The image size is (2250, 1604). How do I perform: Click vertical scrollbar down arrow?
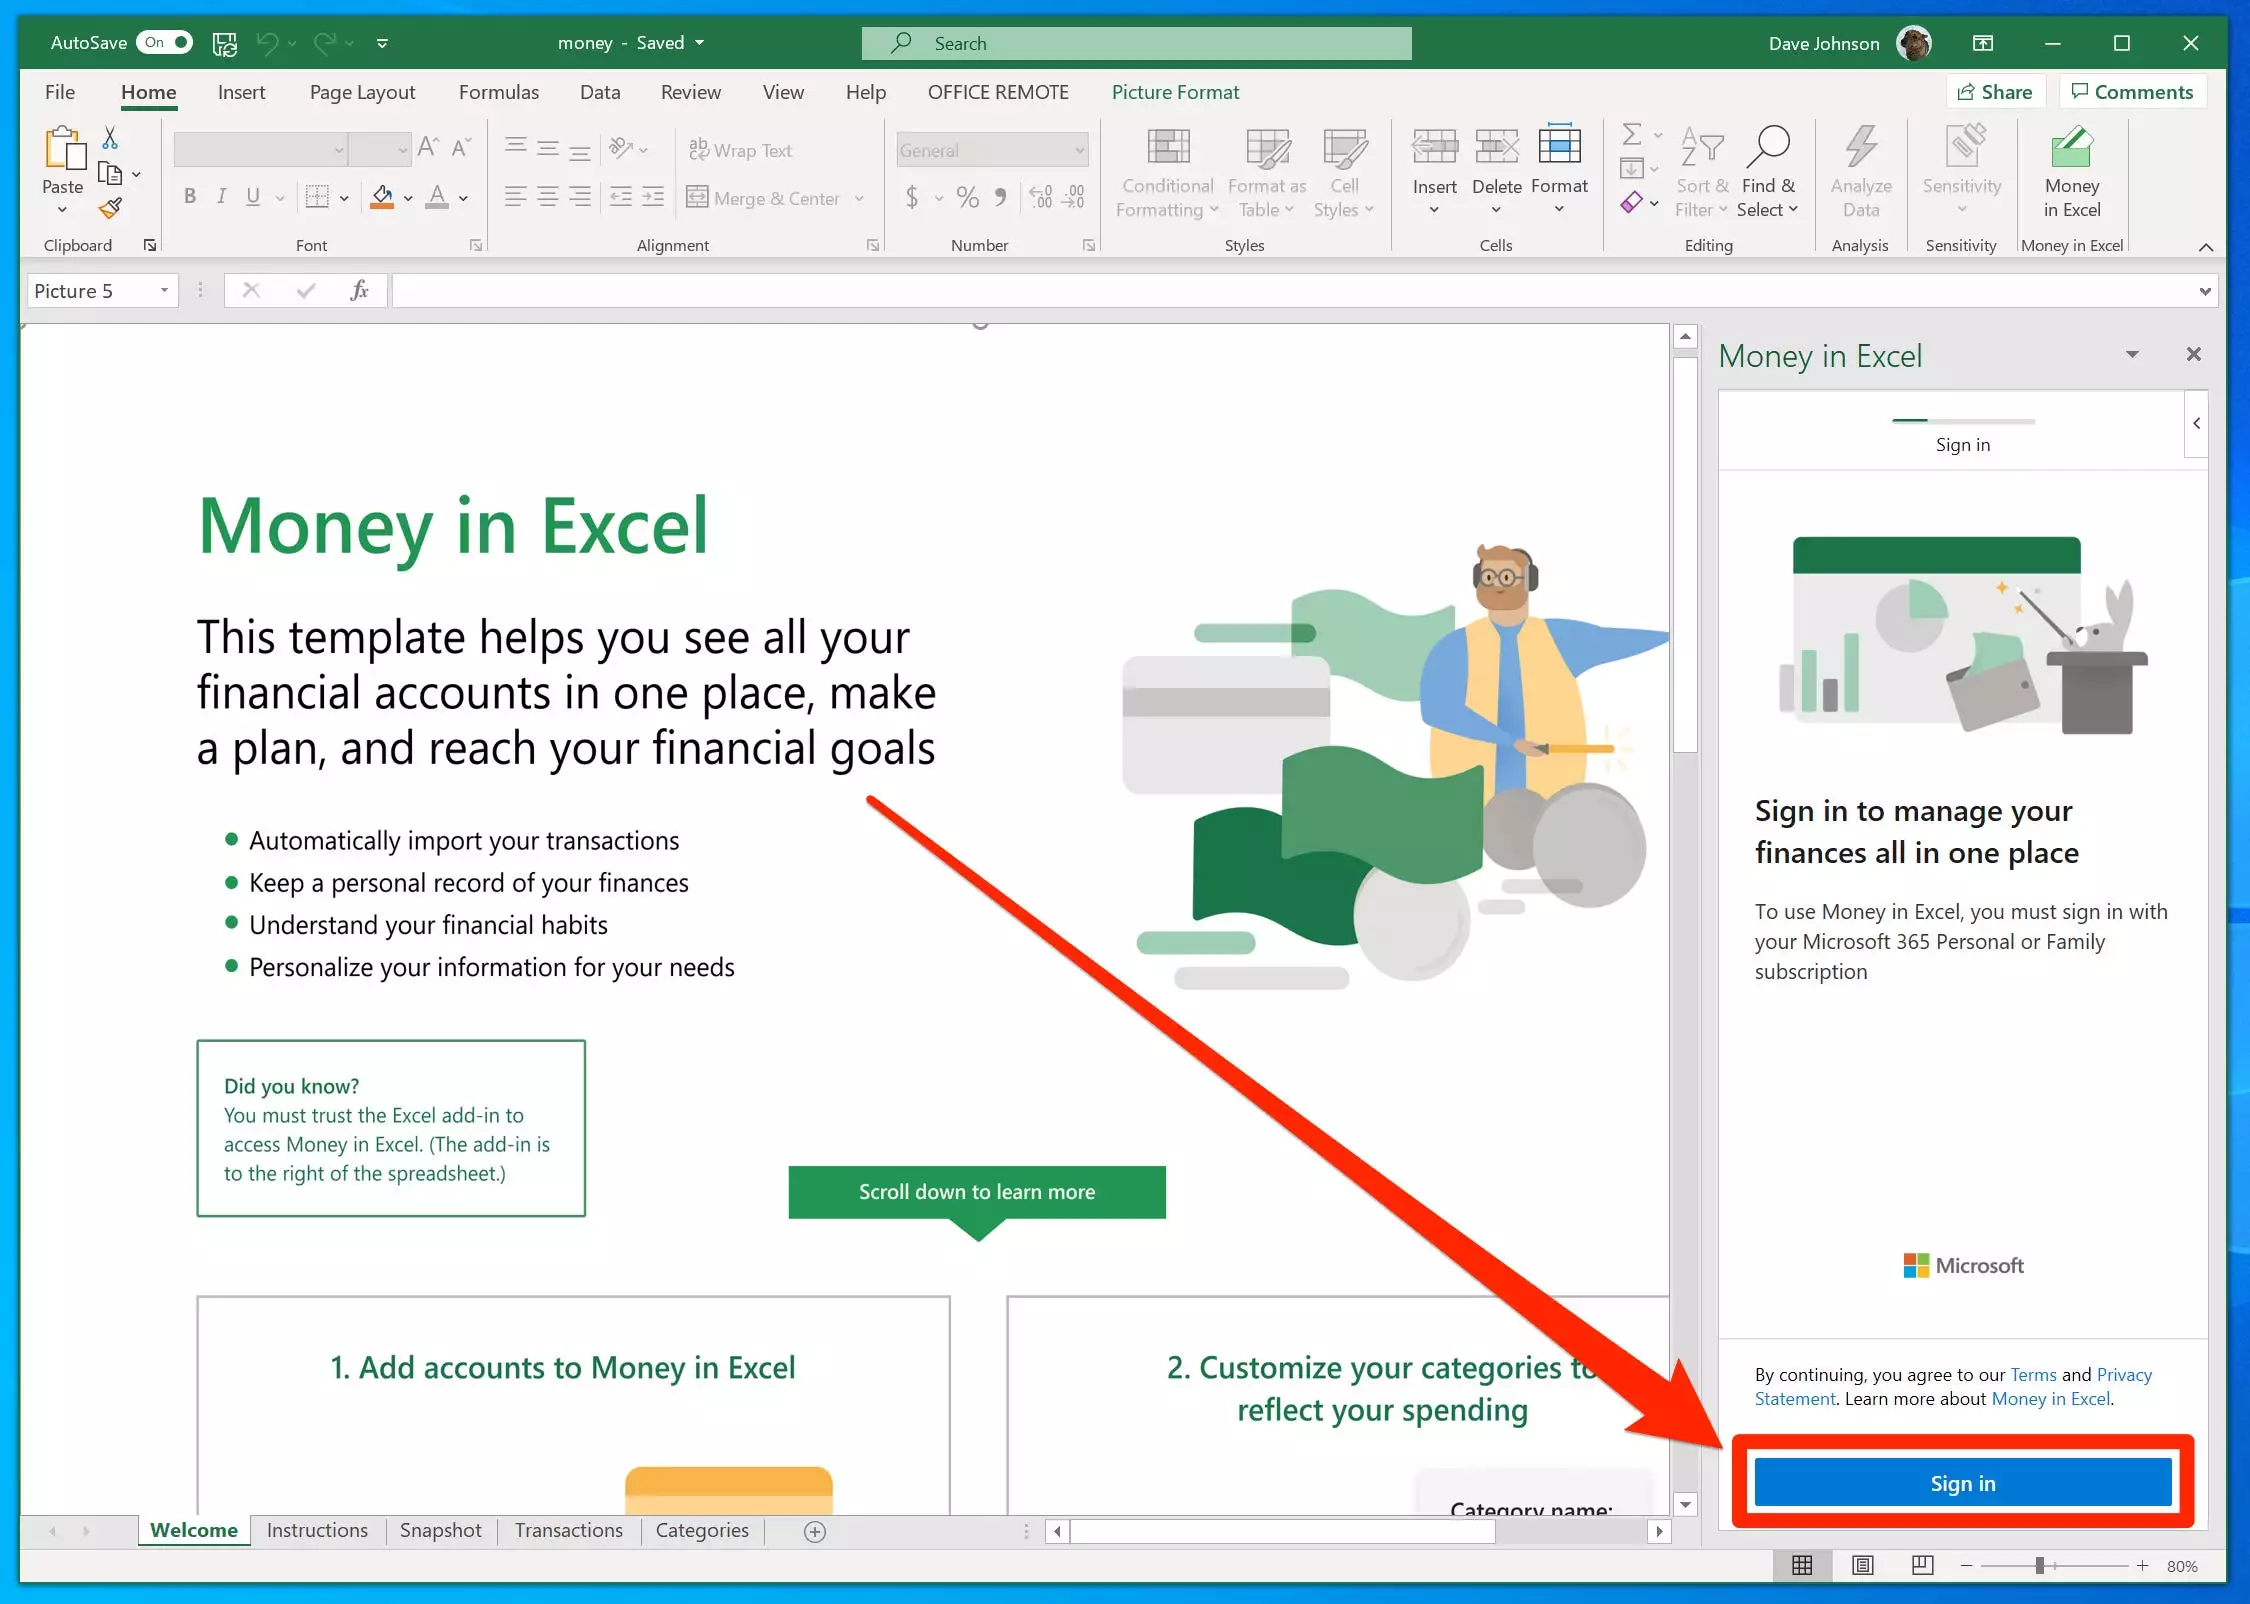tap(1685, 1504)
